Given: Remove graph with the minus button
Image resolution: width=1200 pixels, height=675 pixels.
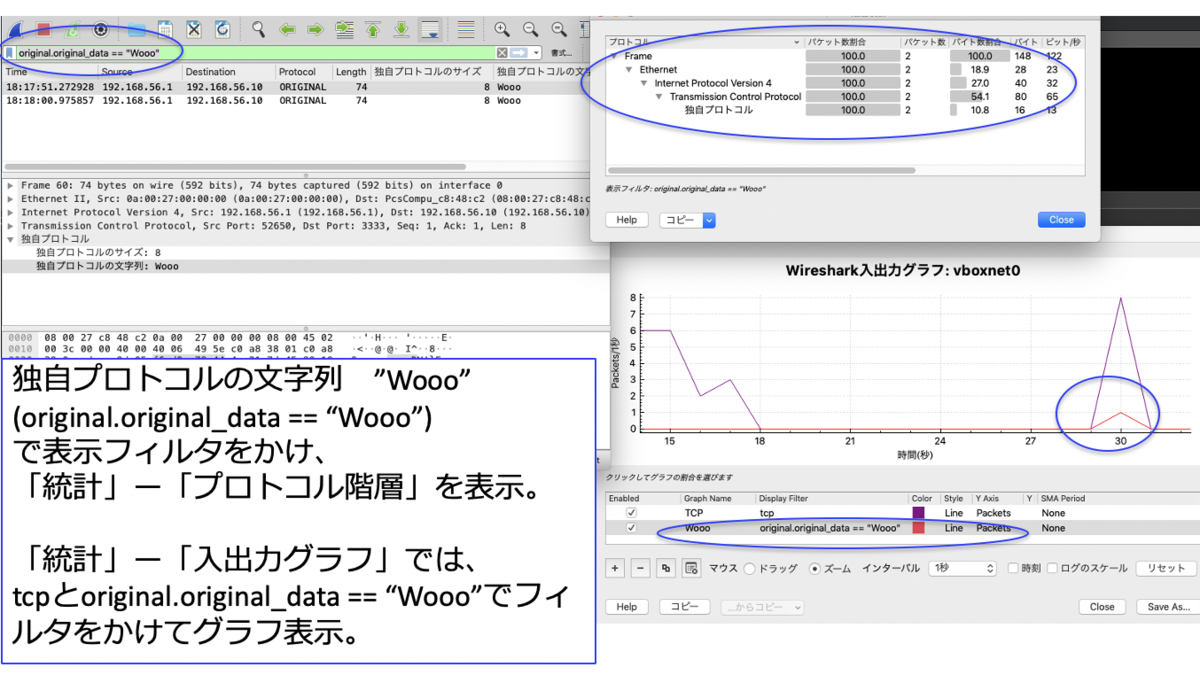Looking at the screenshot, I should [641, 568].
